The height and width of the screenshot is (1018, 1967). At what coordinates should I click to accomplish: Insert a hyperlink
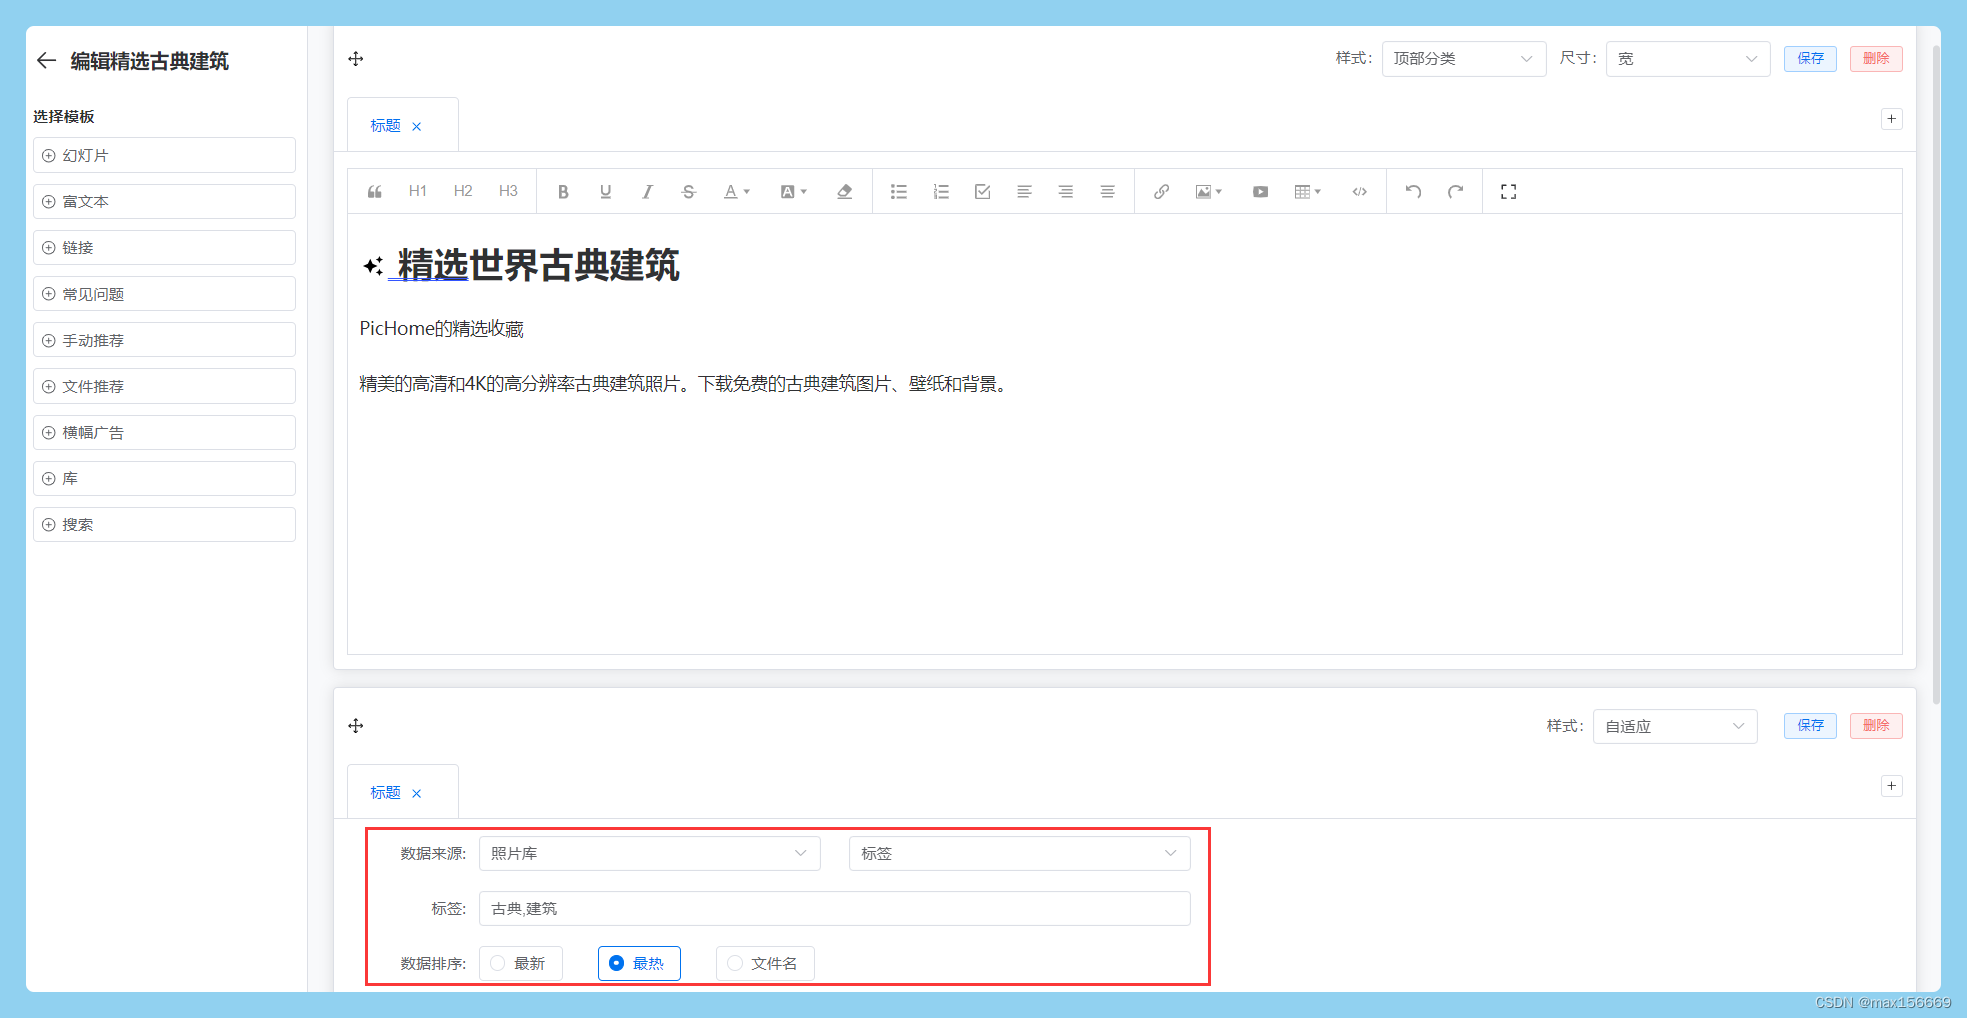[x=1161, y=192]
